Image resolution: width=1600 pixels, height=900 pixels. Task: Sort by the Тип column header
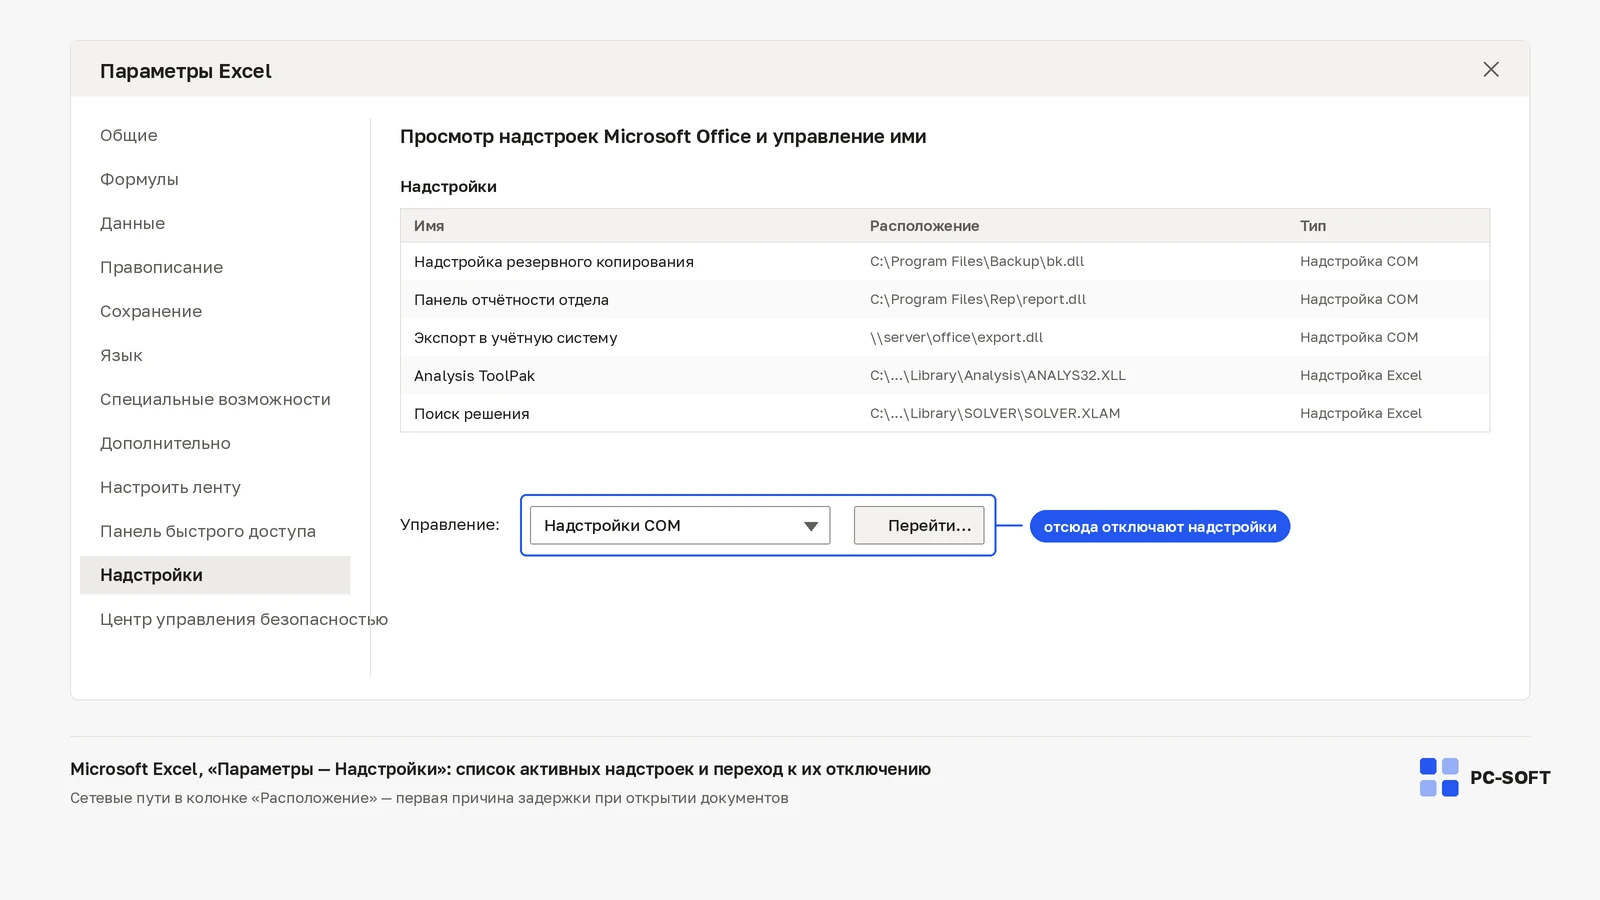[1313, 226]
